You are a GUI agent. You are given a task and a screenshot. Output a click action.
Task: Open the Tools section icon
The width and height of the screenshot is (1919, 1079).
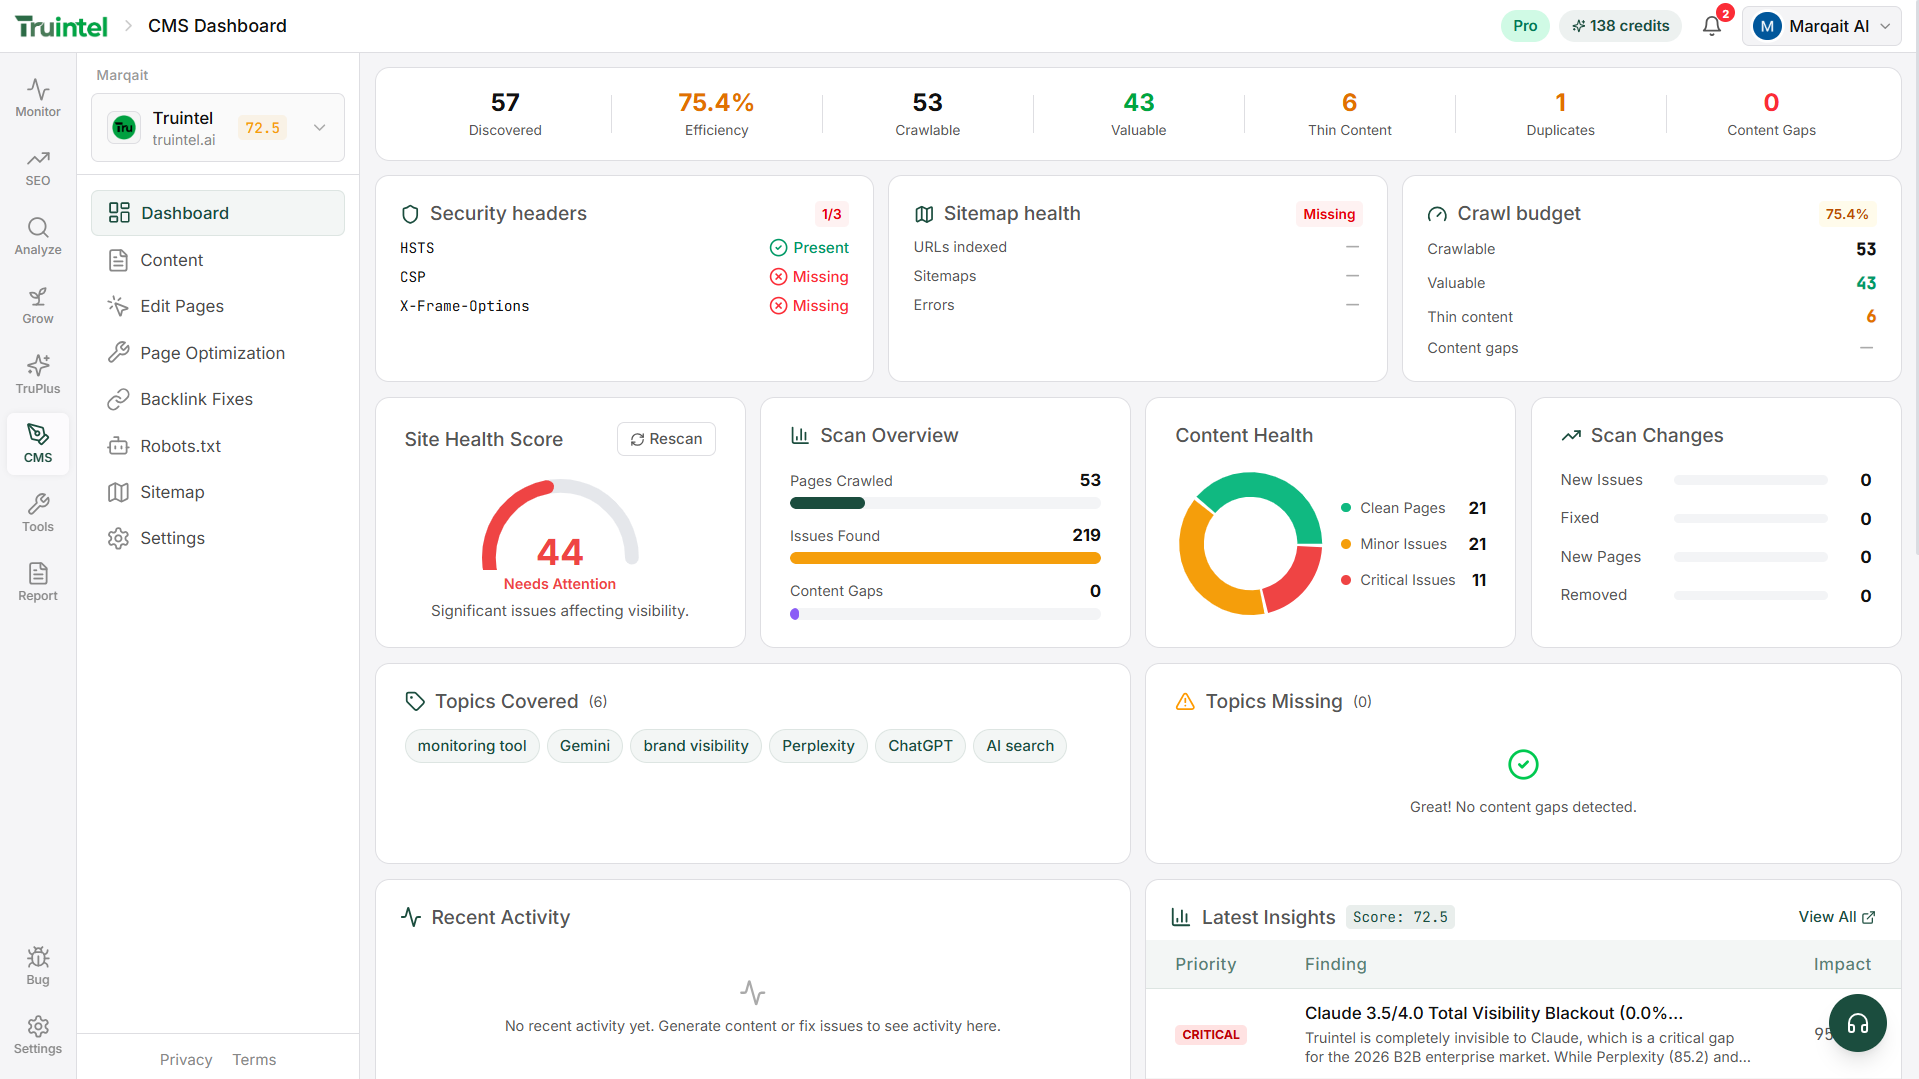(38, 512)
